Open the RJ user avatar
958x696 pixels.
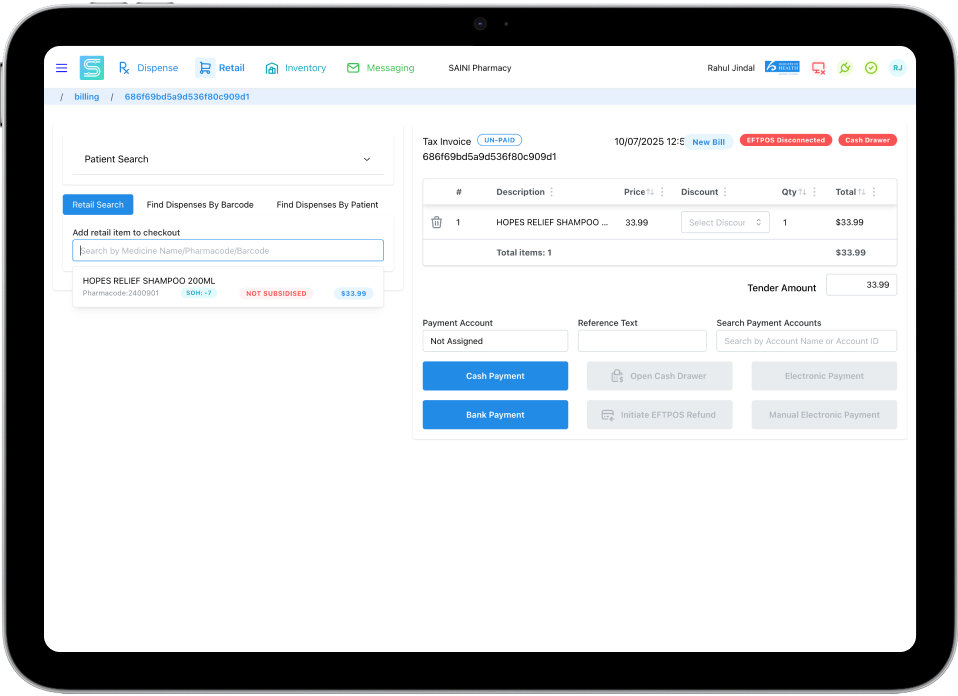point(897,68)
